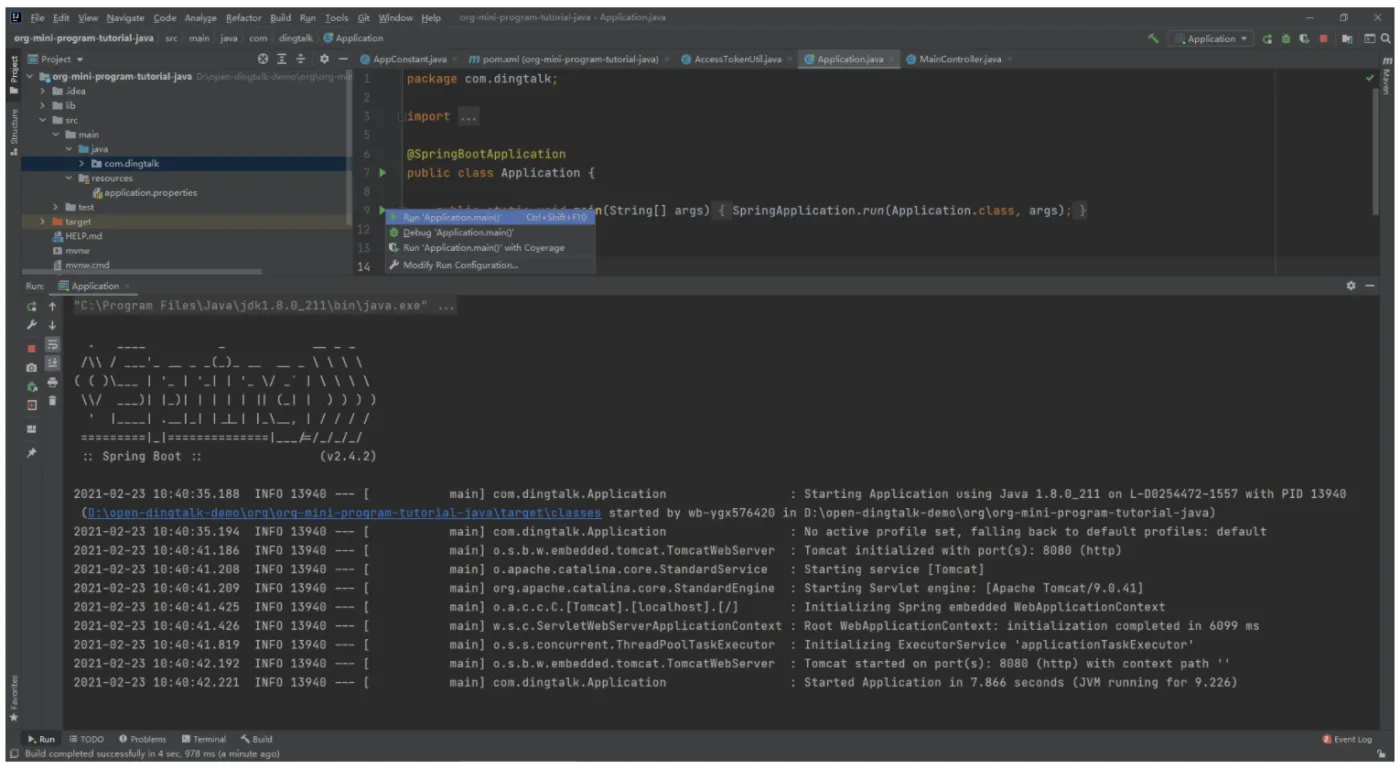Open the Navigate menu
This screenshot has height=769, width=1400.
pyautogui.click(x=125, y=18)
